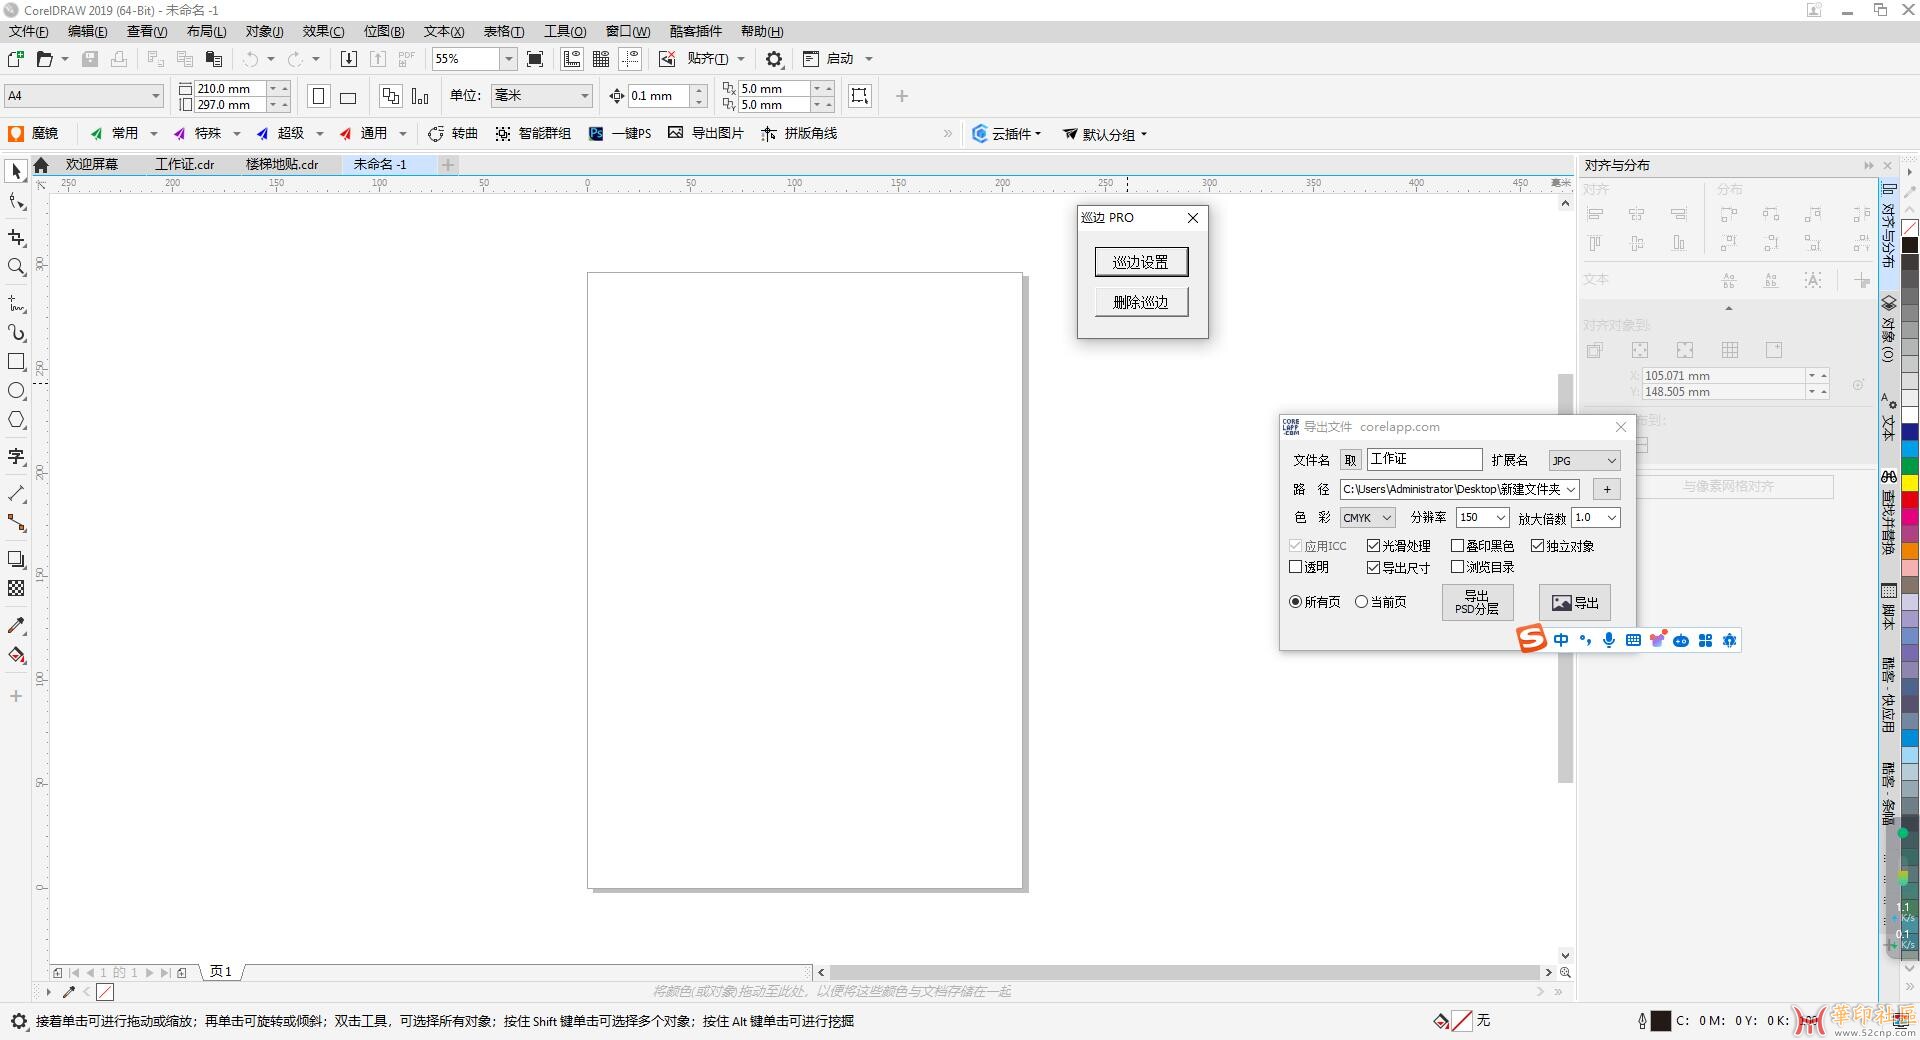
Task: Pick the red swatch in color palette
Action: coord(1910,499)
